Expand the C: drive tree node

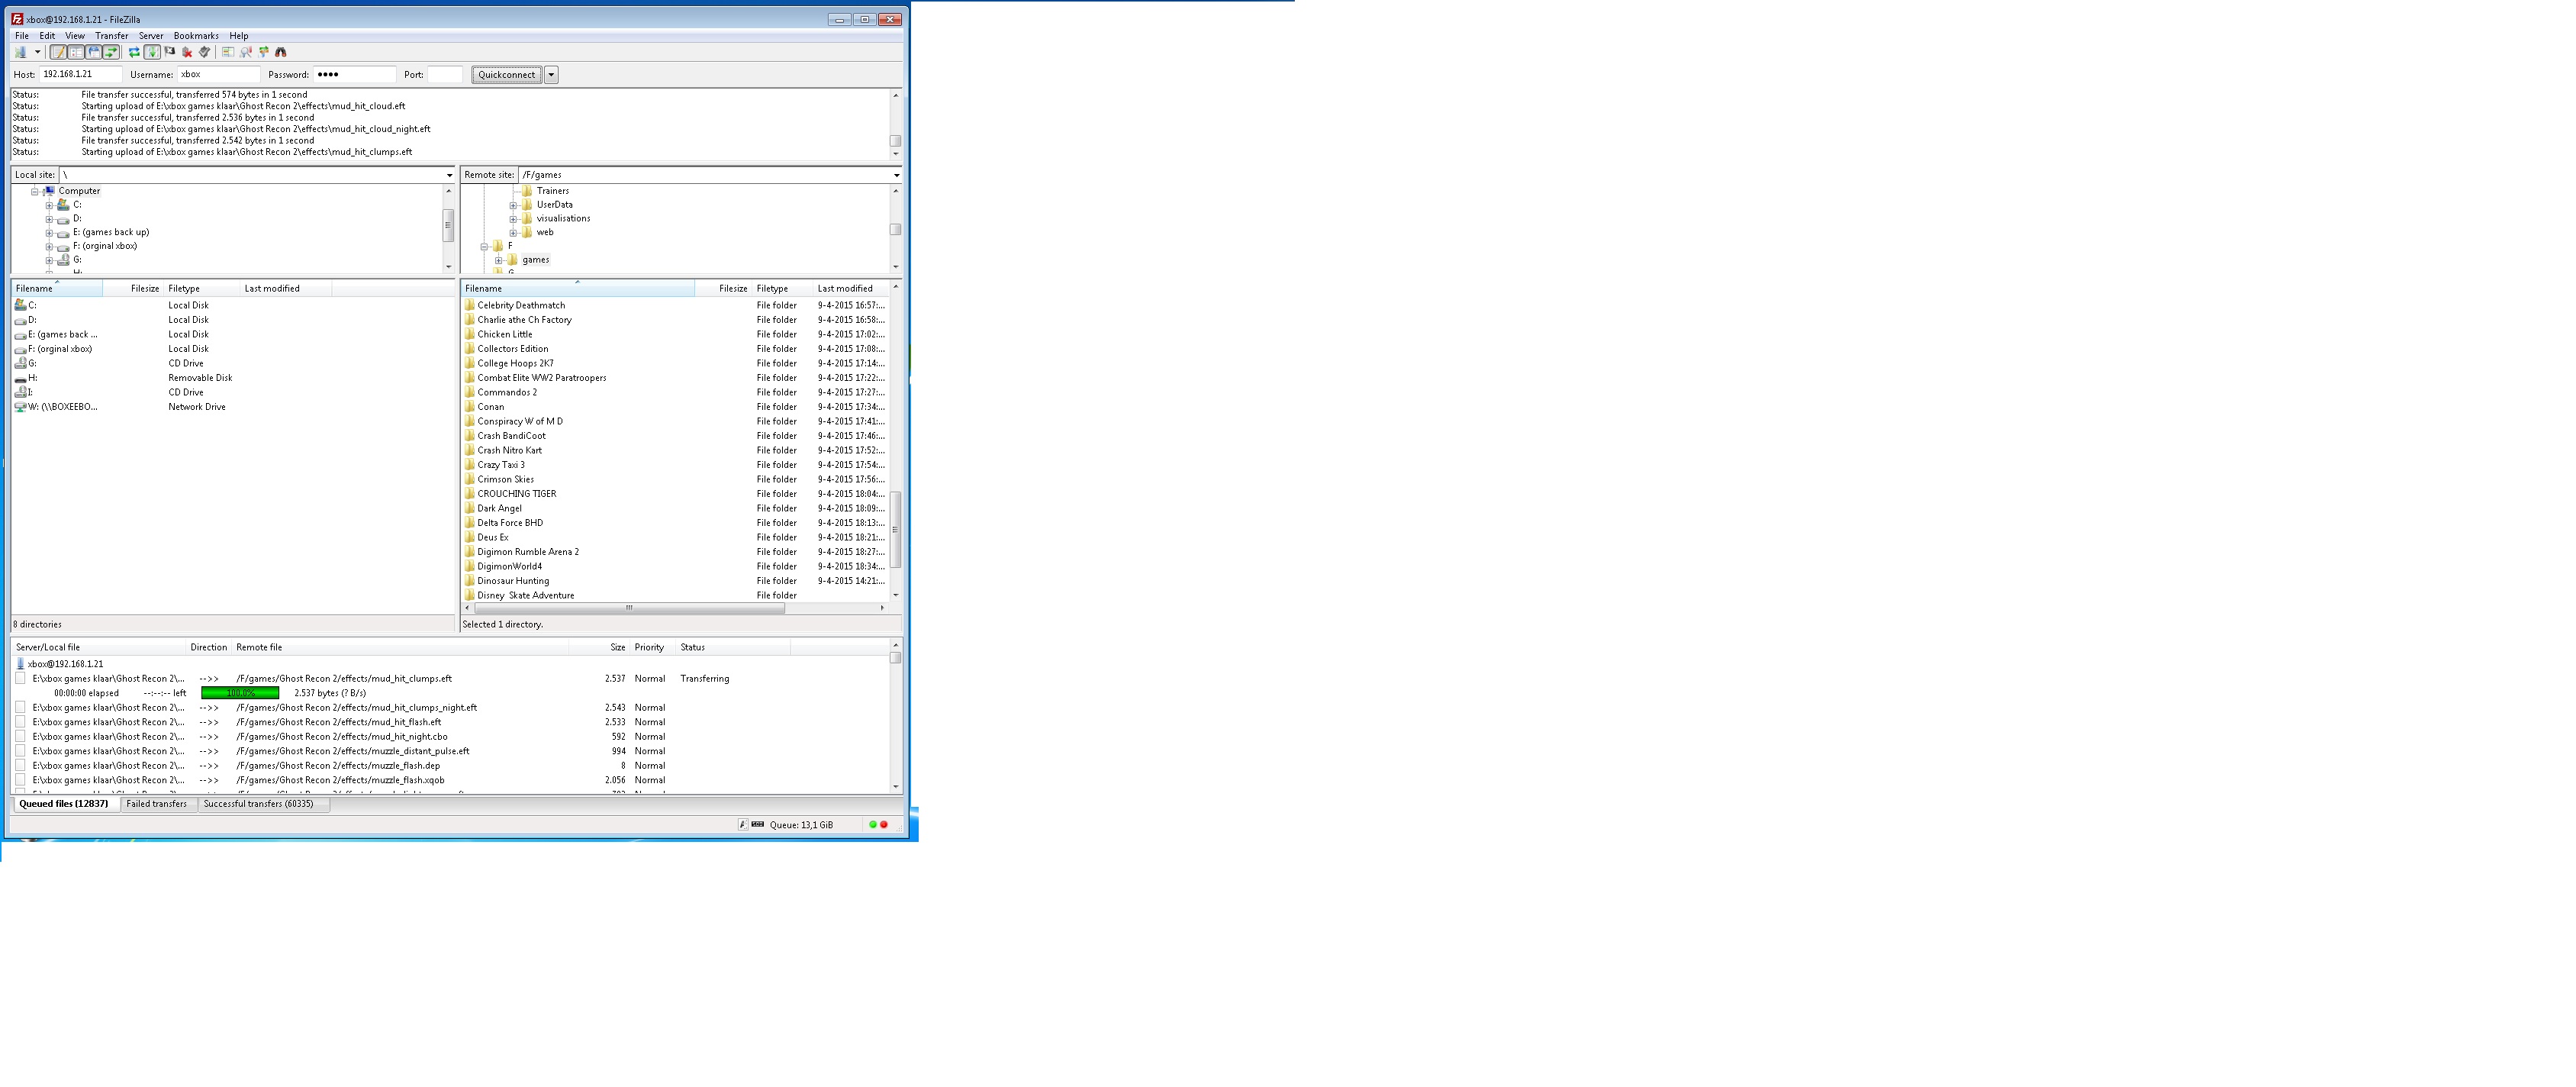pos(49,205)
